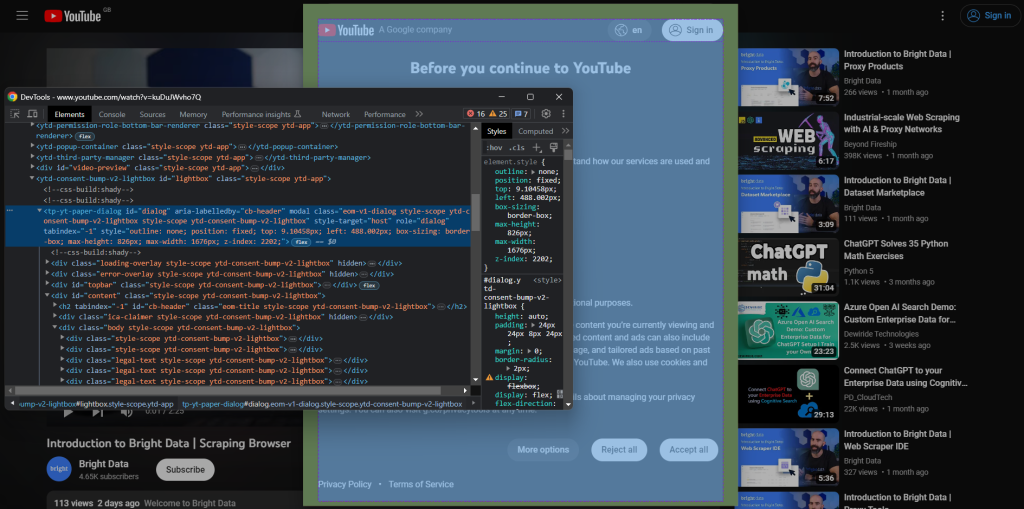The width and height of the screenshot is (1024, 509).
Task: Open the Terms of Service link
Action: point(421,484)
